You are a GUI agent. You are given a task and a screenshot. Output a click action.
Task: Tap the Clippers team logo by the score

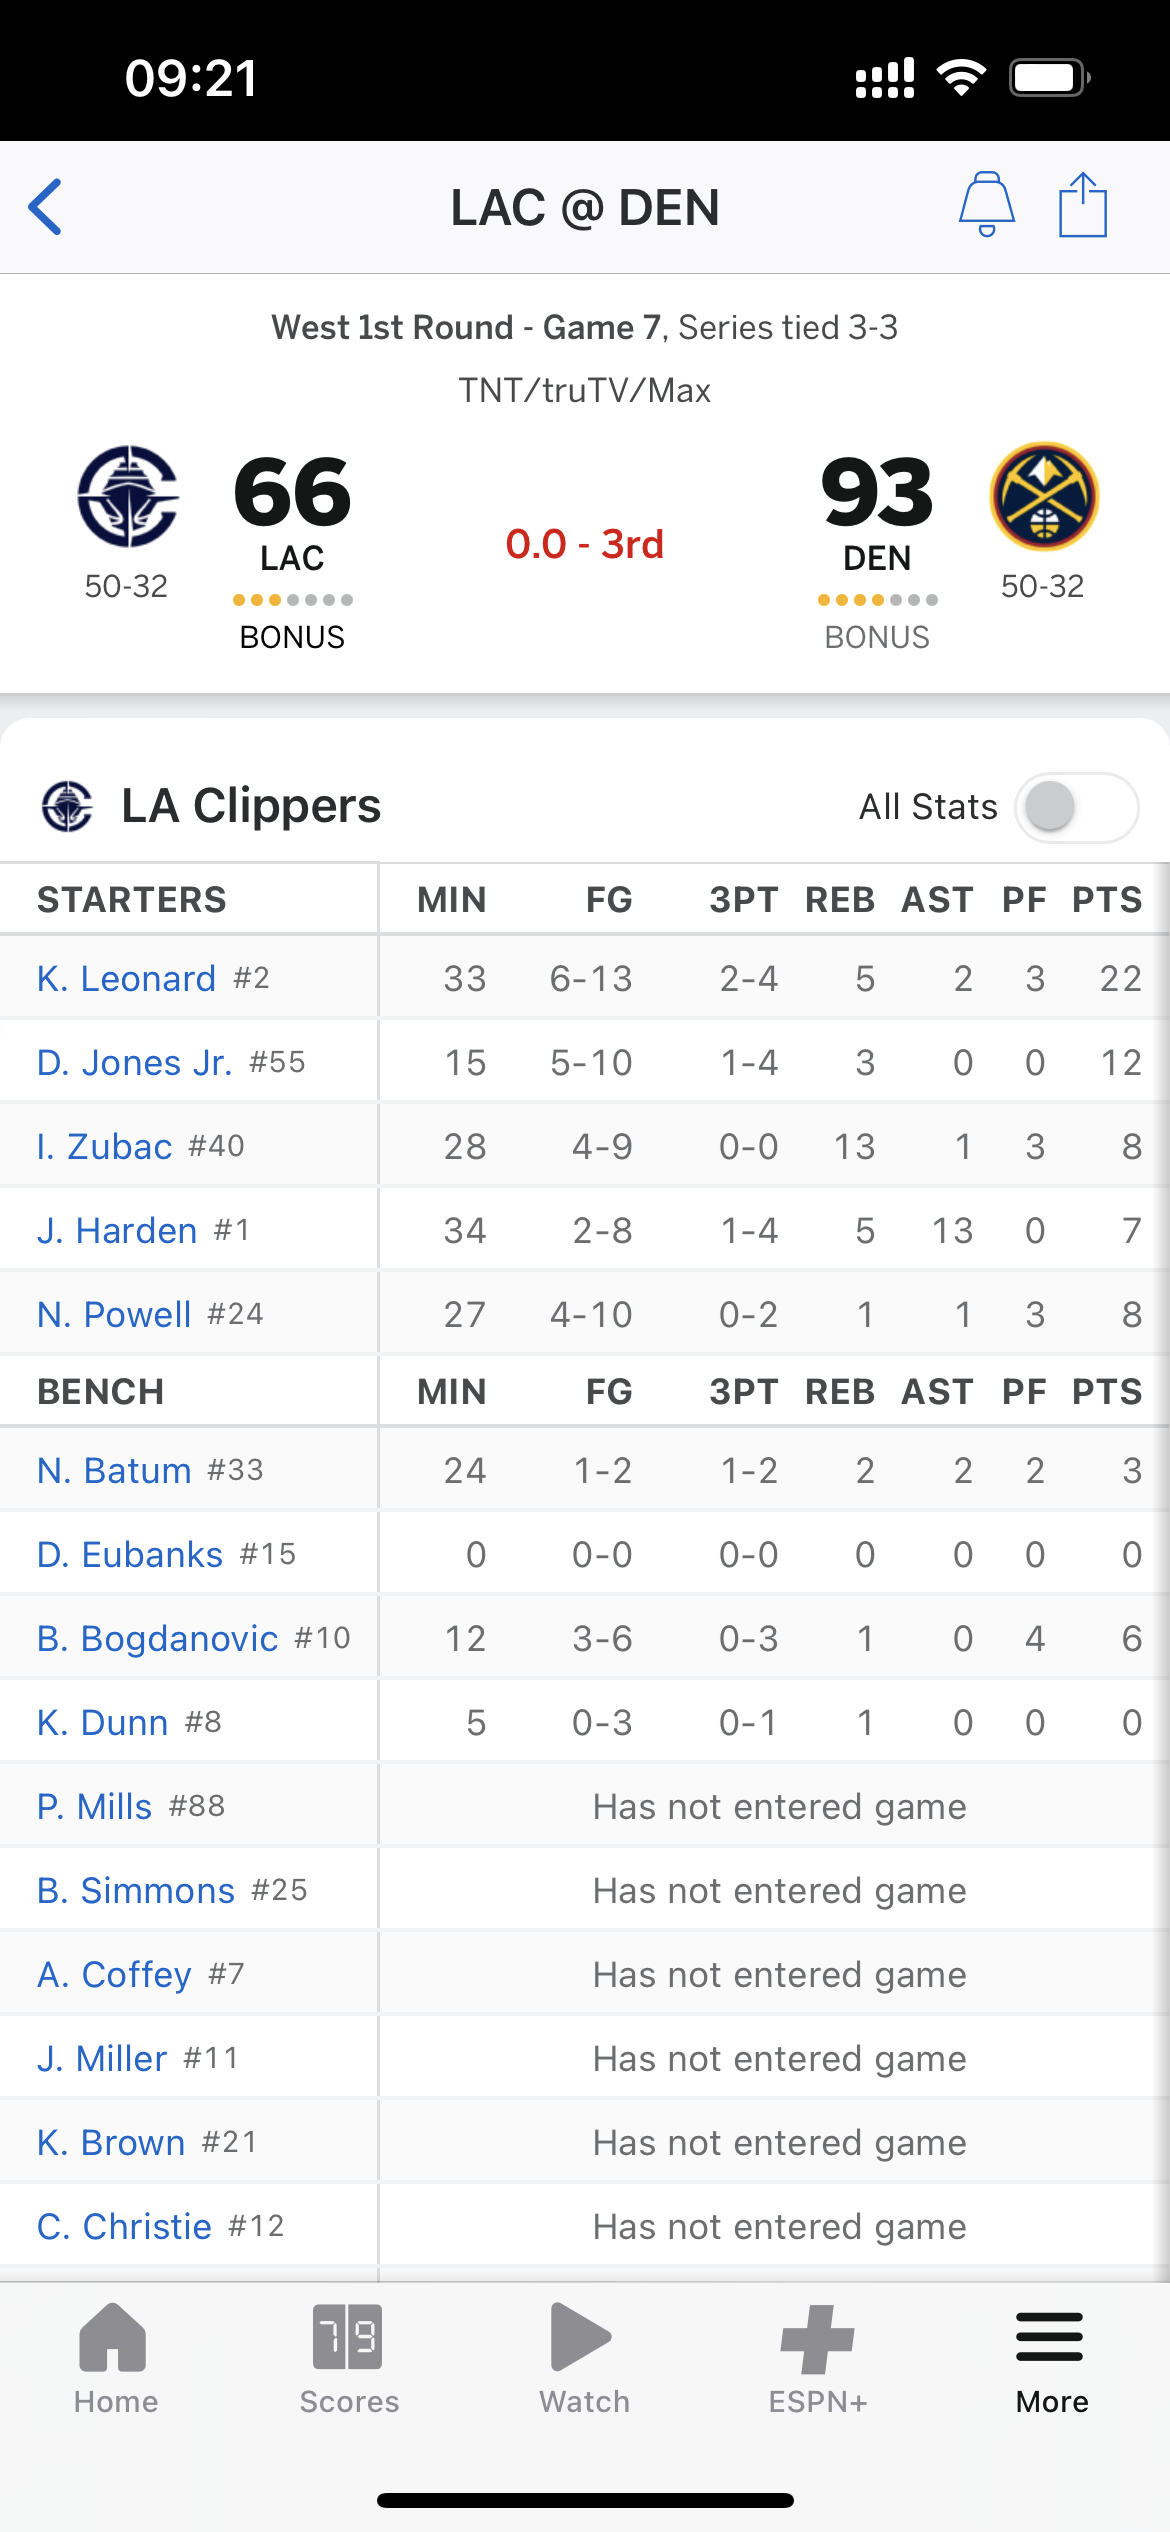coord(128,496)
